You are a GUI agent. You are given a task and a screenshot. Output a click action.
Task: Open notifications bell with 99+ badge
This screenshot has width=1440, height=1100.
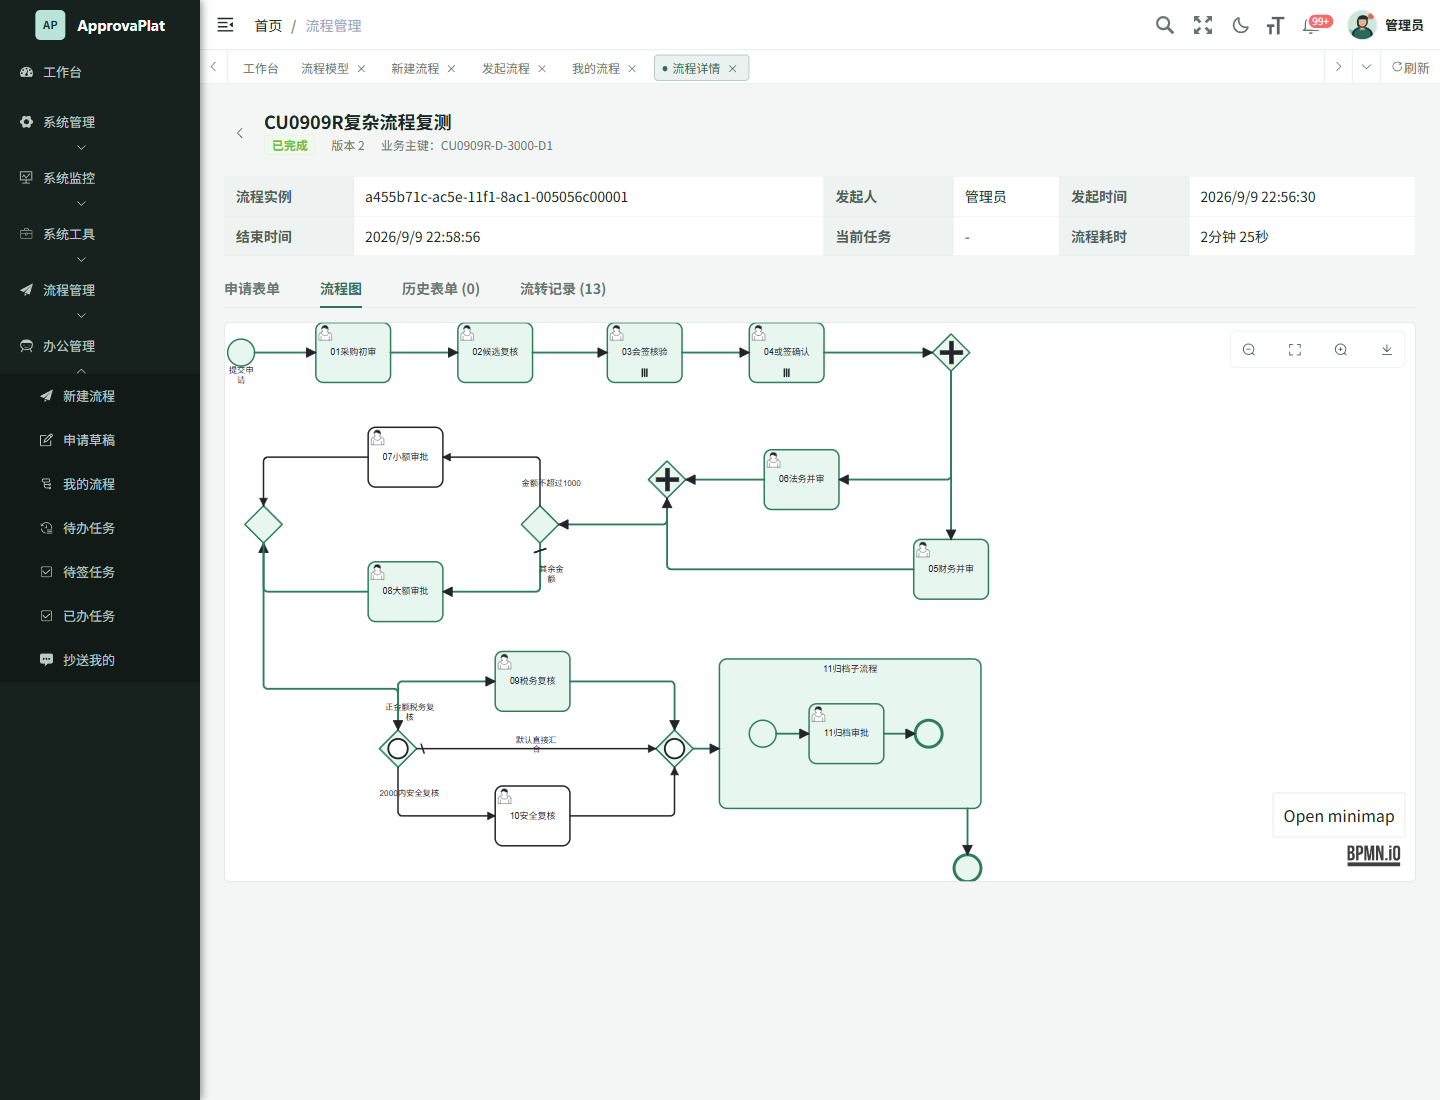(1313, 25)
